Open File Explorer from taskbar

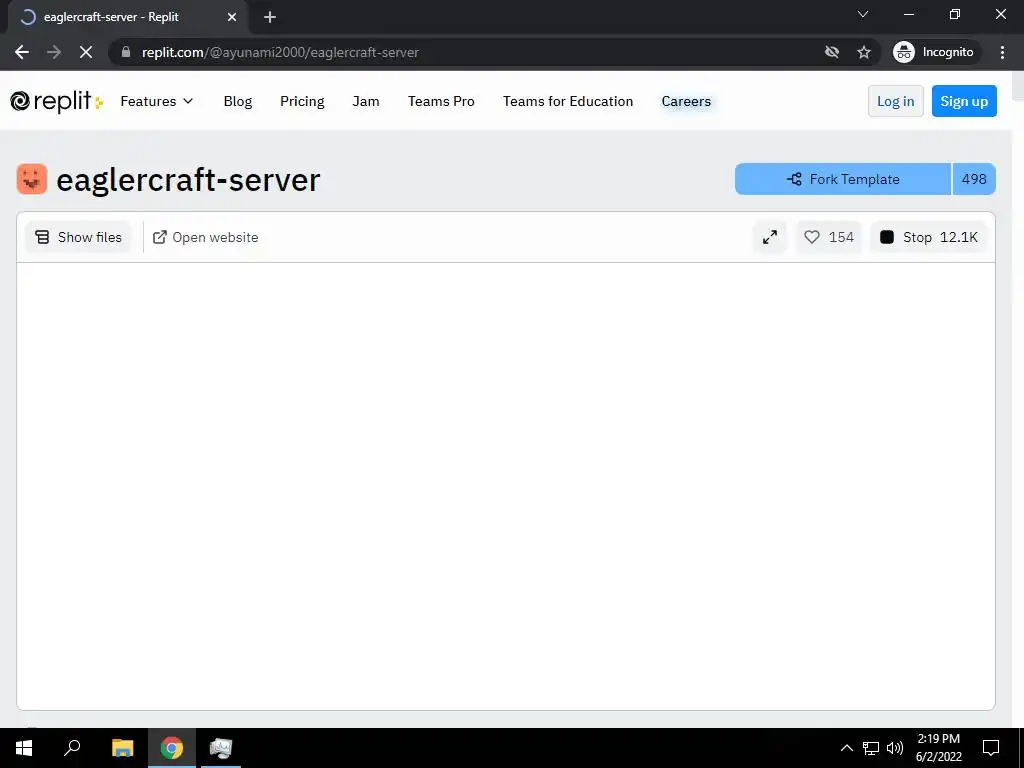tap(122, 748)
